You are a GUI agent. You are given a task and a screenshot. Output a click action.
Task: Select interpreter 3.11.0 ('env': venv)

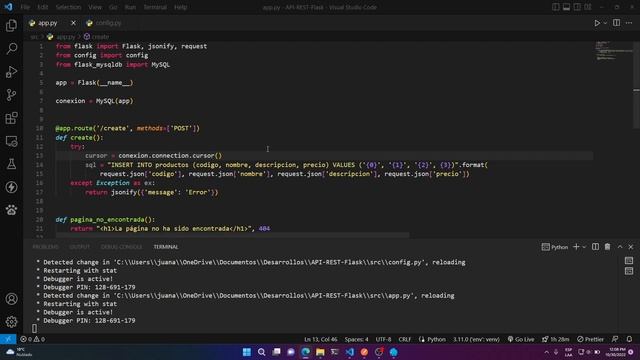(476, 339)
